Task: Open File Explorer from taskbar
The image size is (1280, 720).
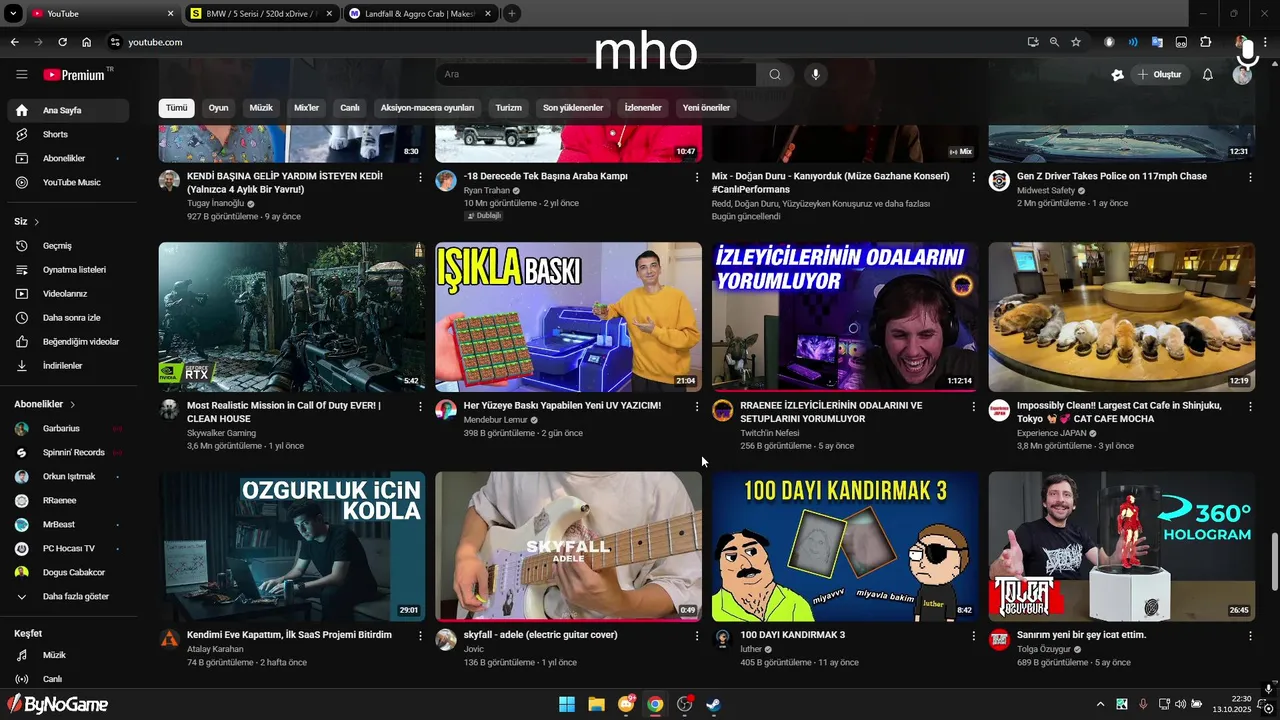Action: click(596, 704)
